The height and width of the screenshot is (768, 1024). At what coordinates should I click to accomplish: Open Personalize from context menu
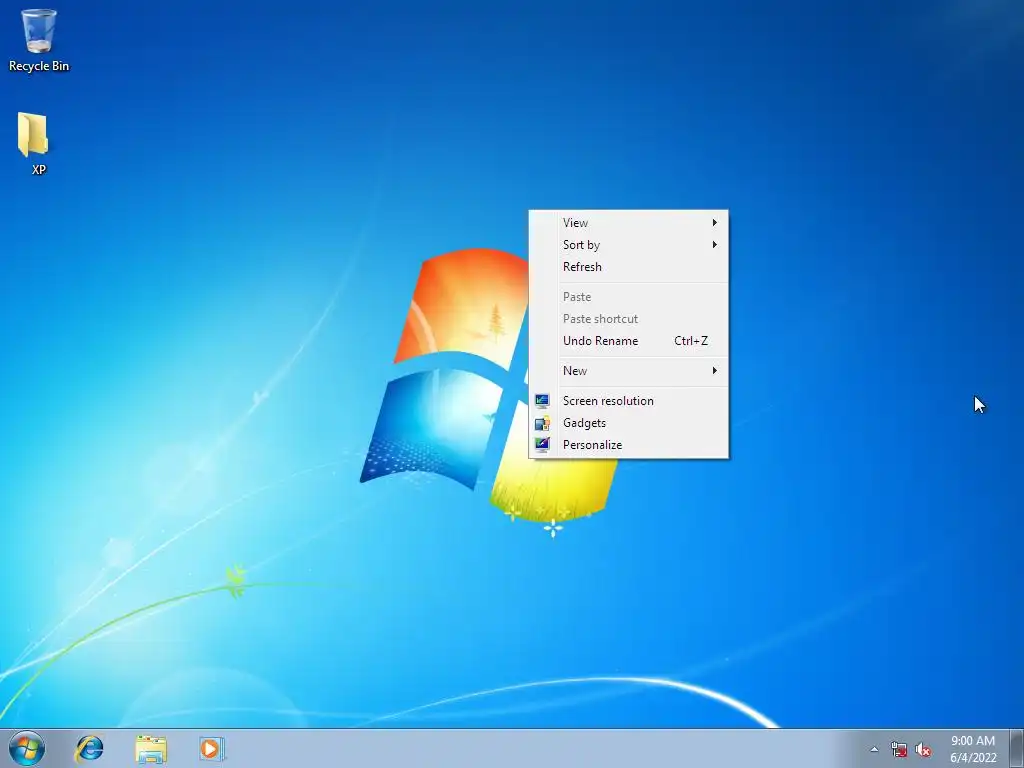628,445
